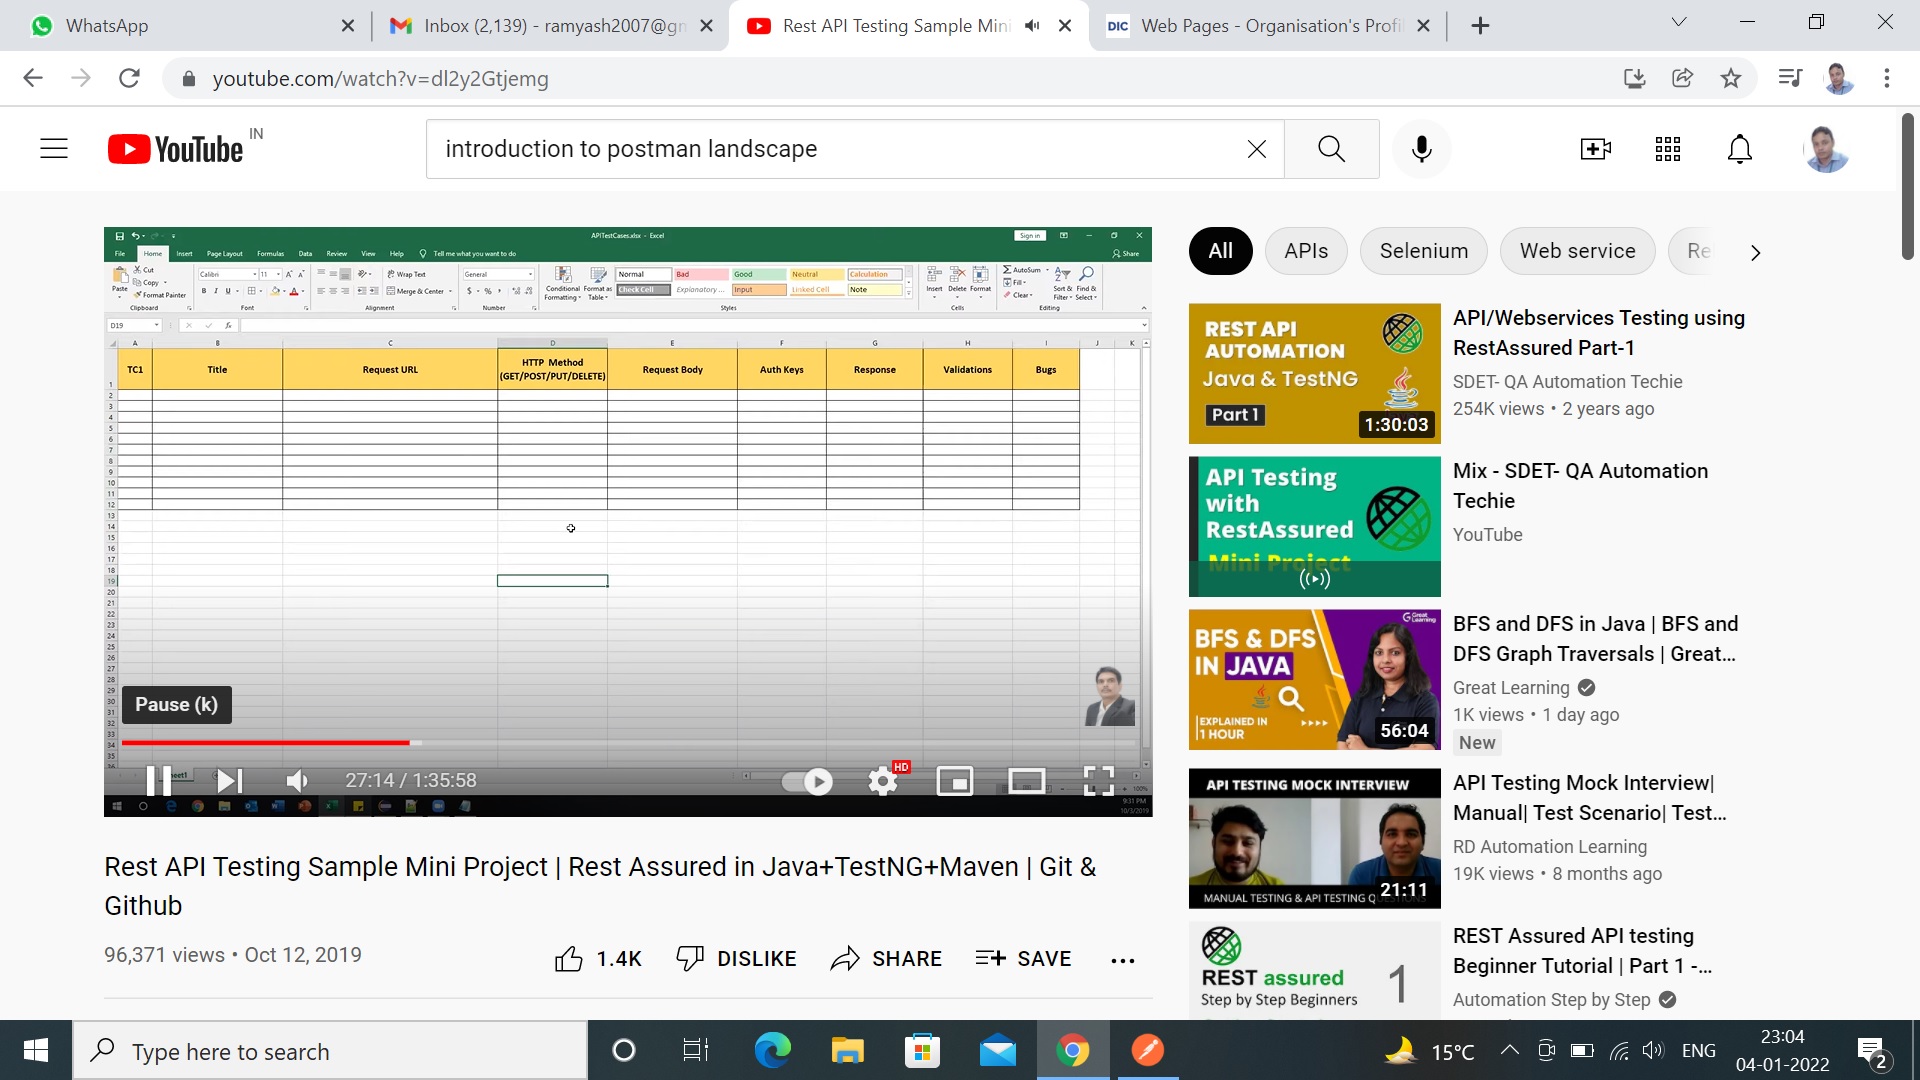Open the BFS & DFS in Java thumbnail
1920x1080 pixels.
coord(1314,680)
